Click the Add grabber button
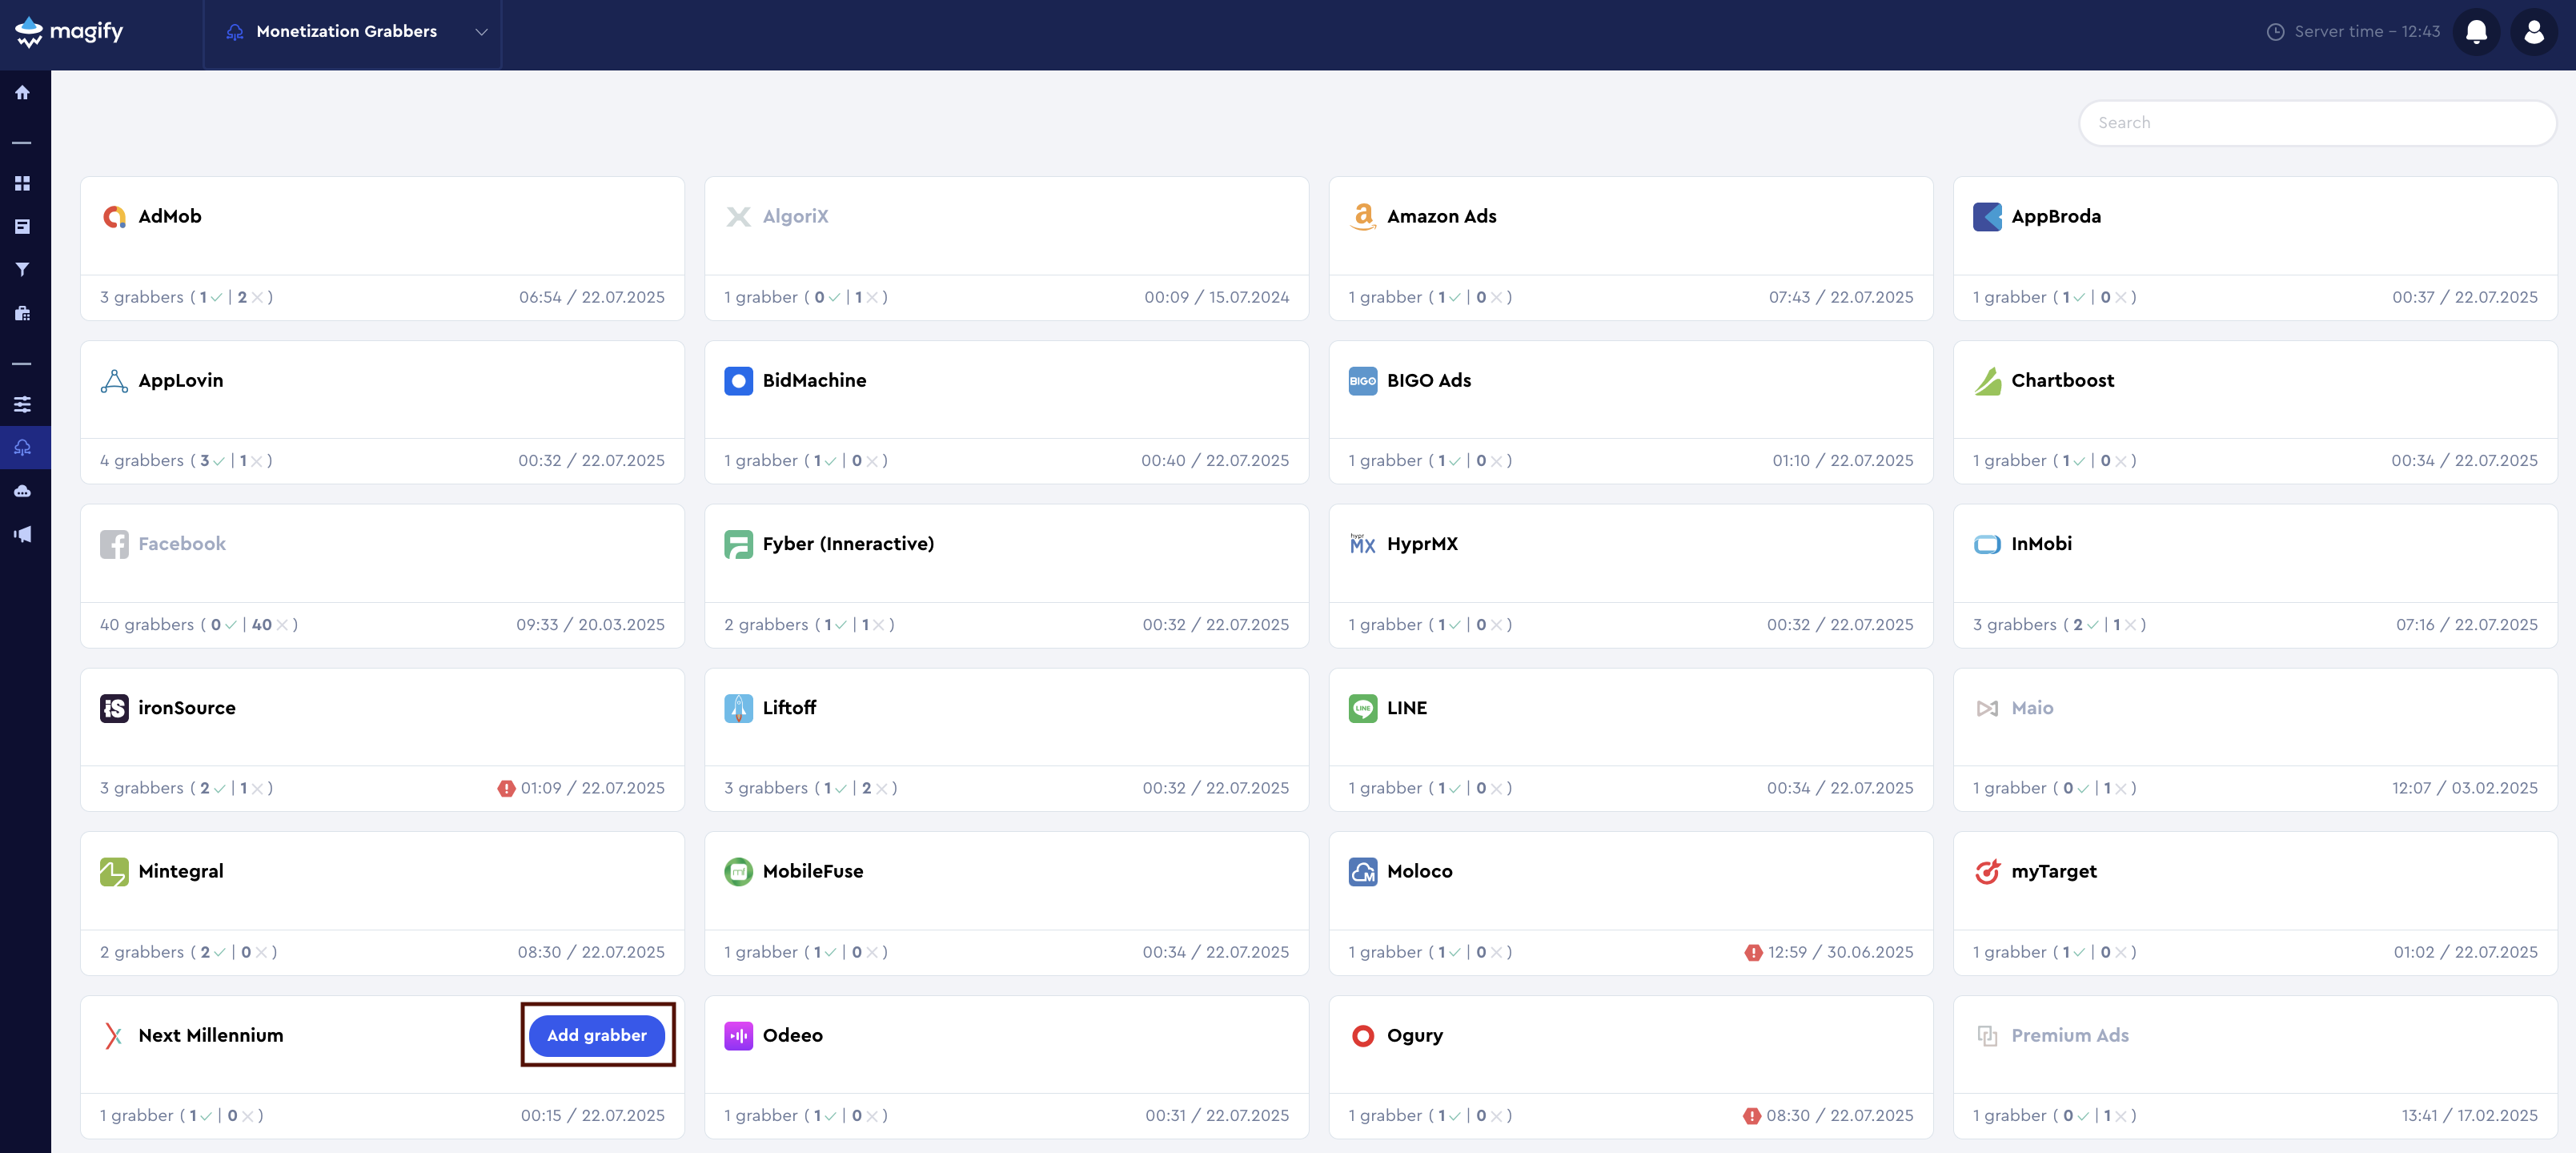Viewport: 2576px width, 1153px height. pos(597,1035)
